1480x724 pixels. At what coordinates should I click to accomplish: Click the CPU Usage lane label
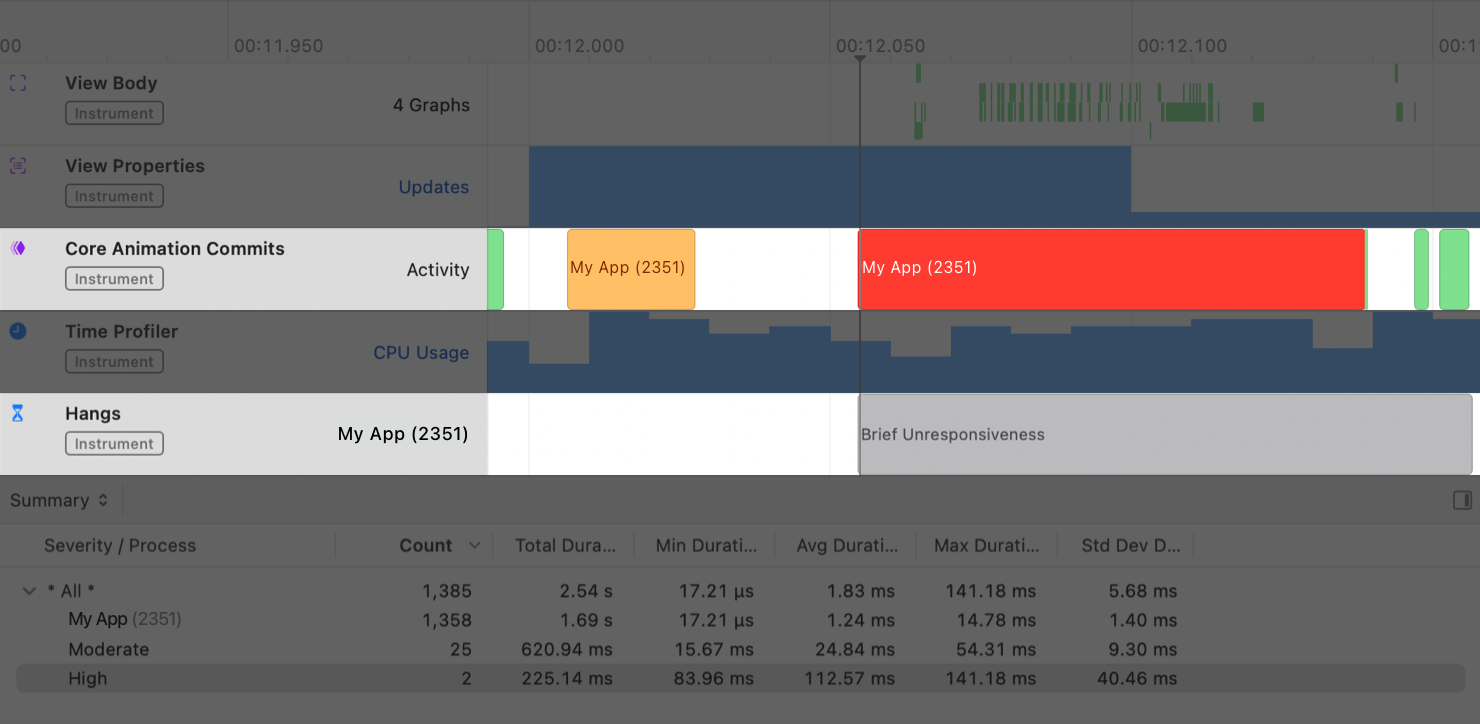point(421,352)
